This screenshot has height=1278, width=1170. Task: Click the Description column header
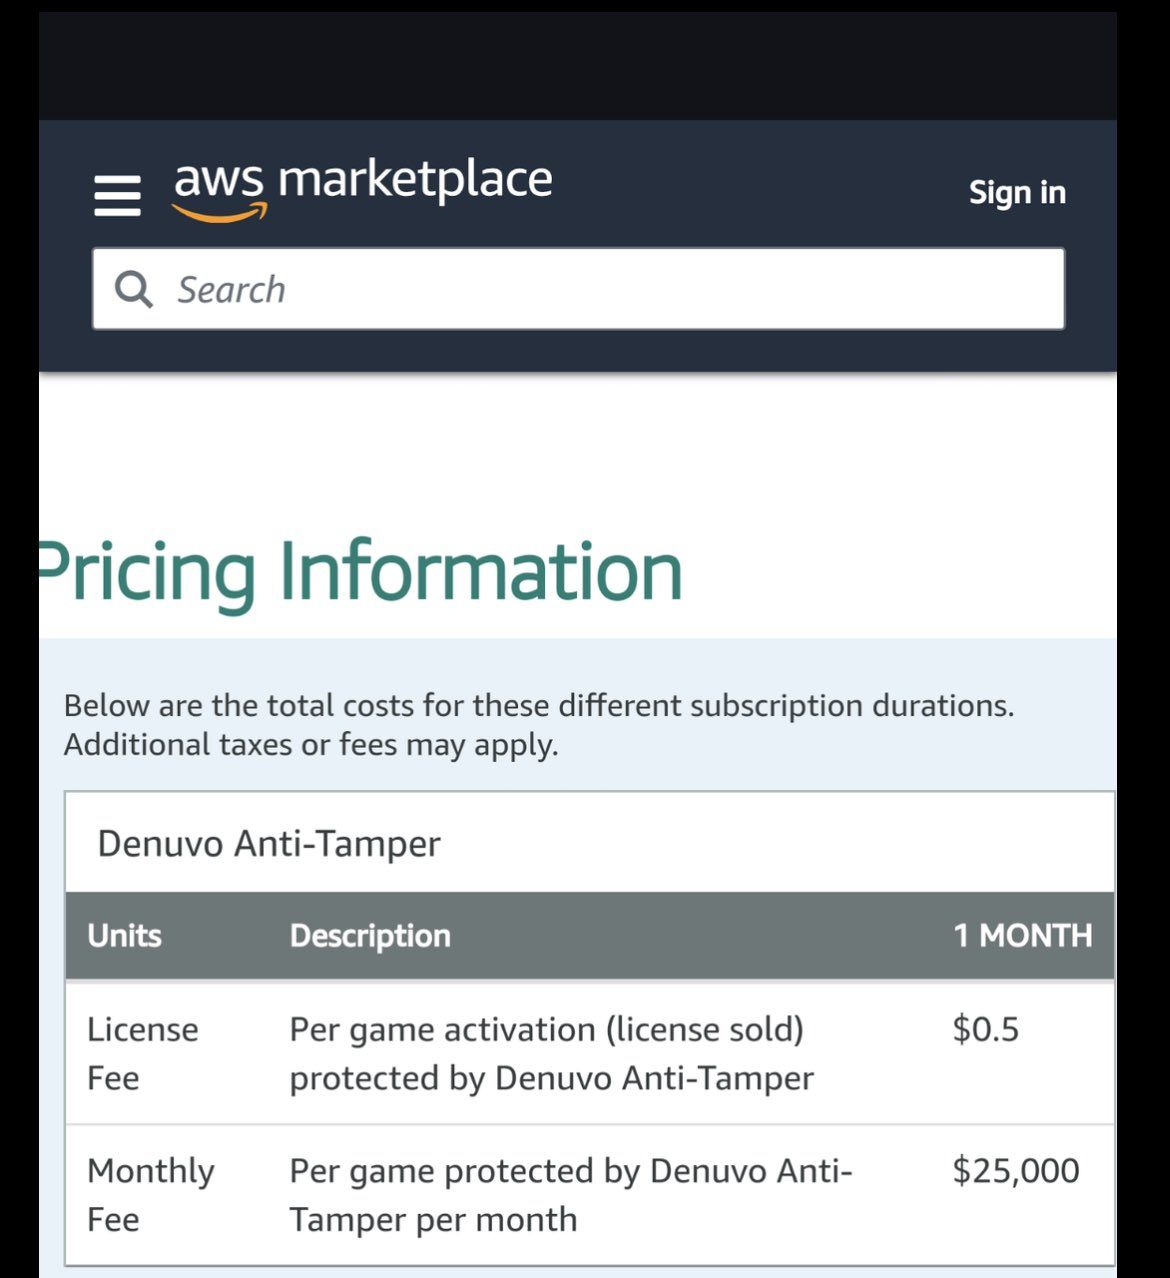[x=370, y=936]
